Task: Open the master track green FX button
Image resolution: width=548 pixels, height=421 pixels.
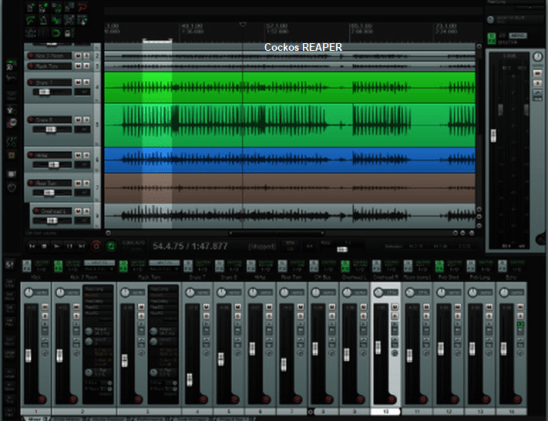Action: (x=492, y=38)
